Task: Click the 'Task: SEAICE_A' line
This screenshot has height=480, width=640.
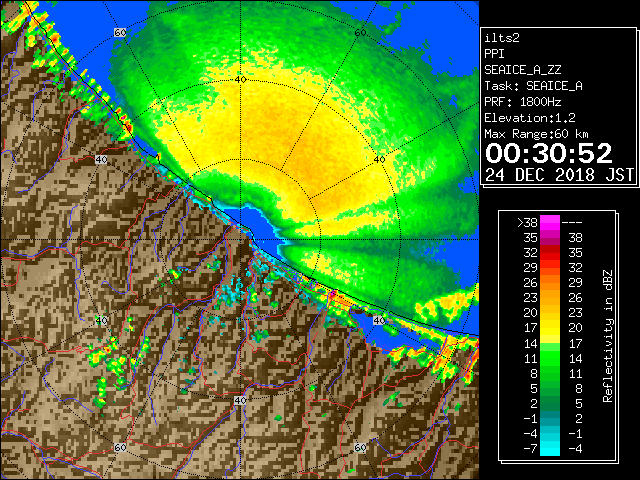Action: point(533,86)
